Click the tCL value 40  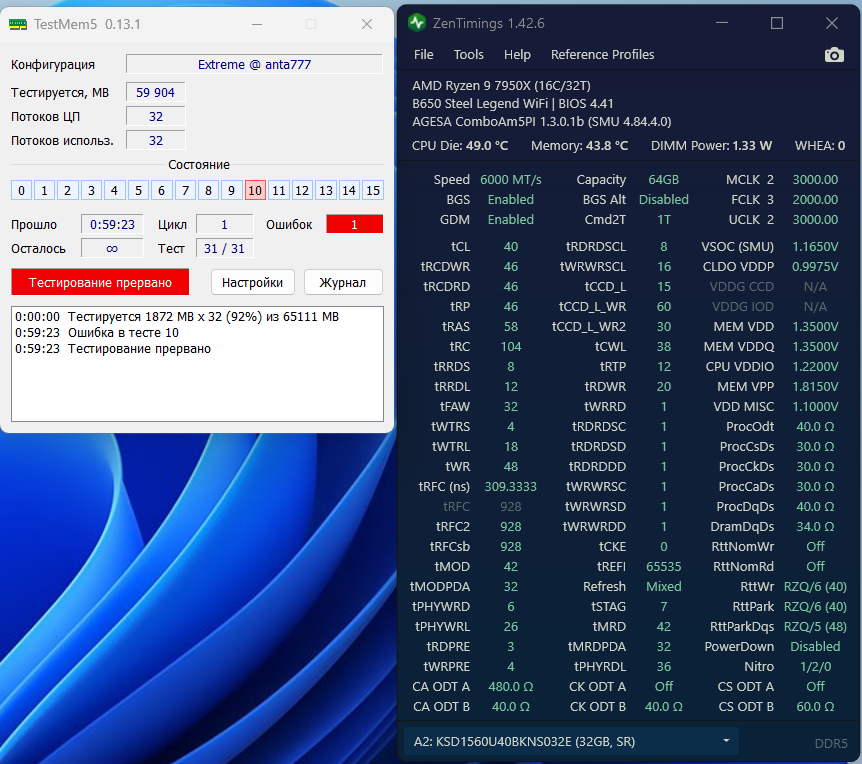pyautogui.click(x=511, y=247)
